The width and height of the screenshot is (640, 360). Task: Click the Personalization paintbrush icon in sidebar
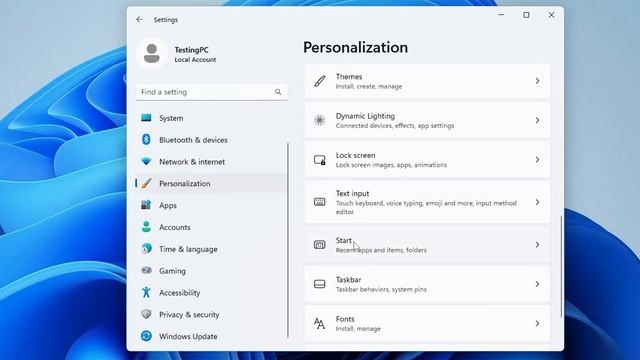pyautogui.click(x=146, y=183)
